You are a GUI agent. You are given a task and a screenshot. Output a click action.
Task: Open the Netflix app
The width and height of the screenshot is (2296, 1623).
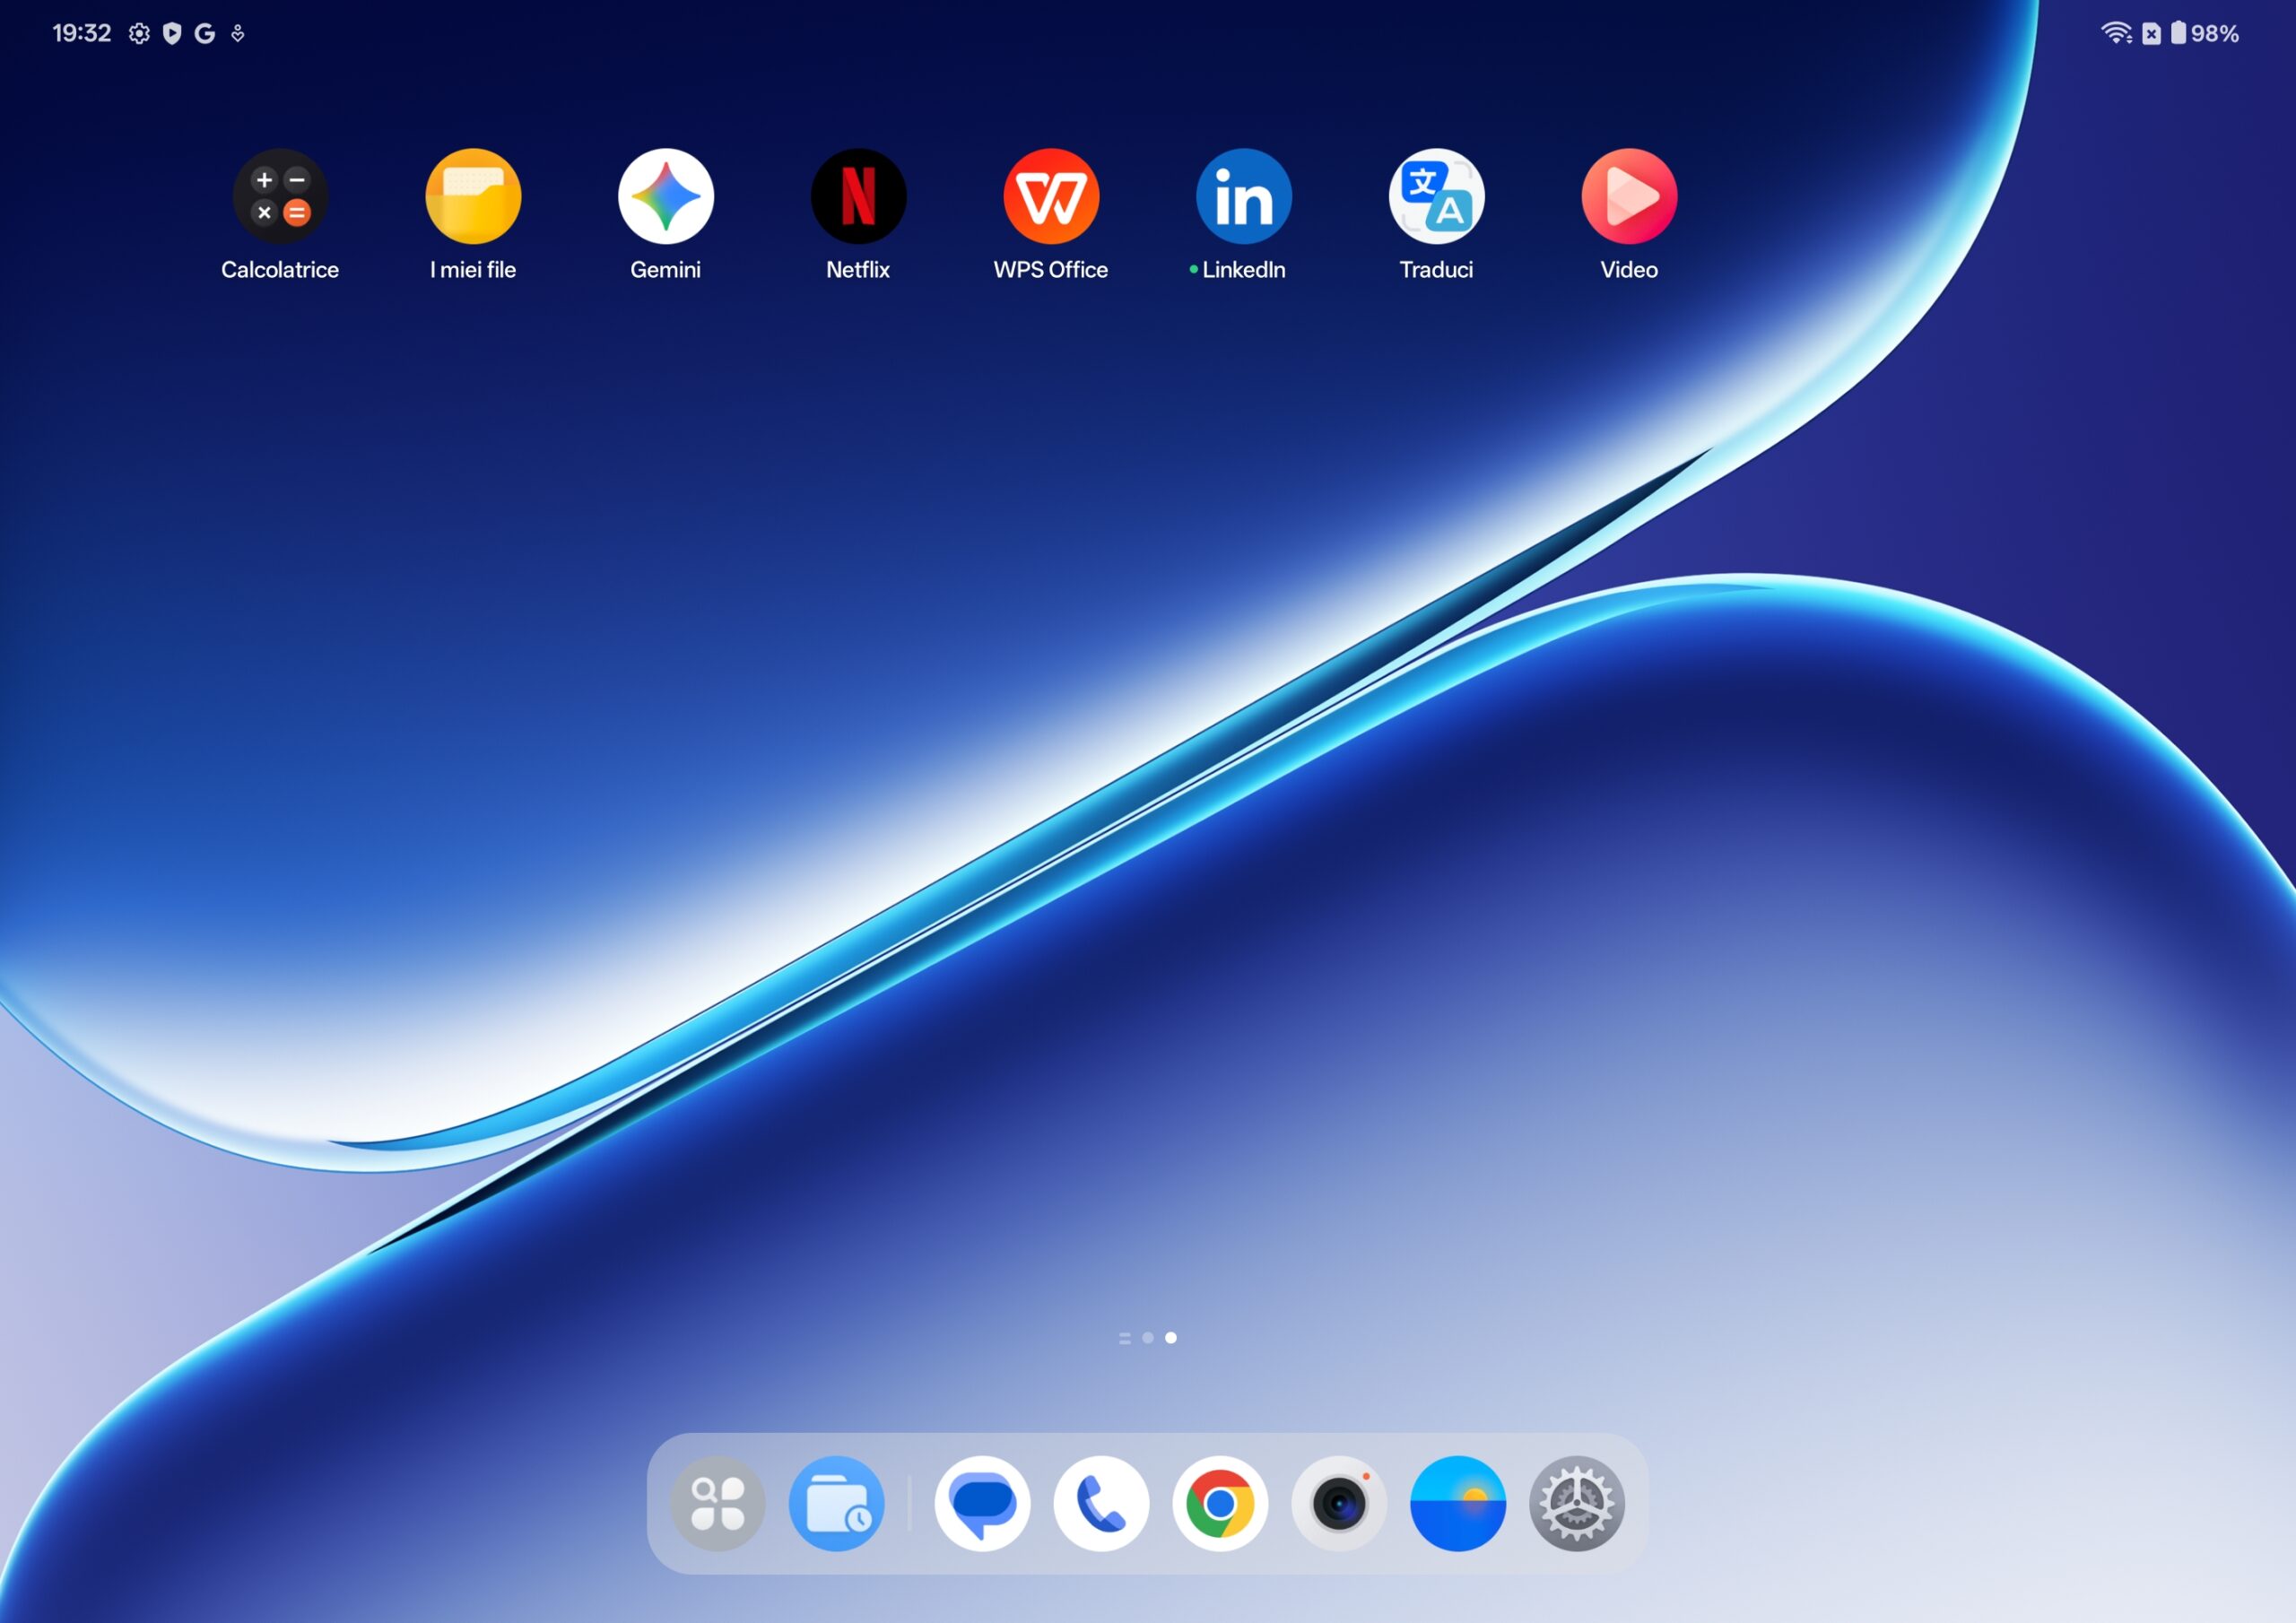tap(858, 196)
